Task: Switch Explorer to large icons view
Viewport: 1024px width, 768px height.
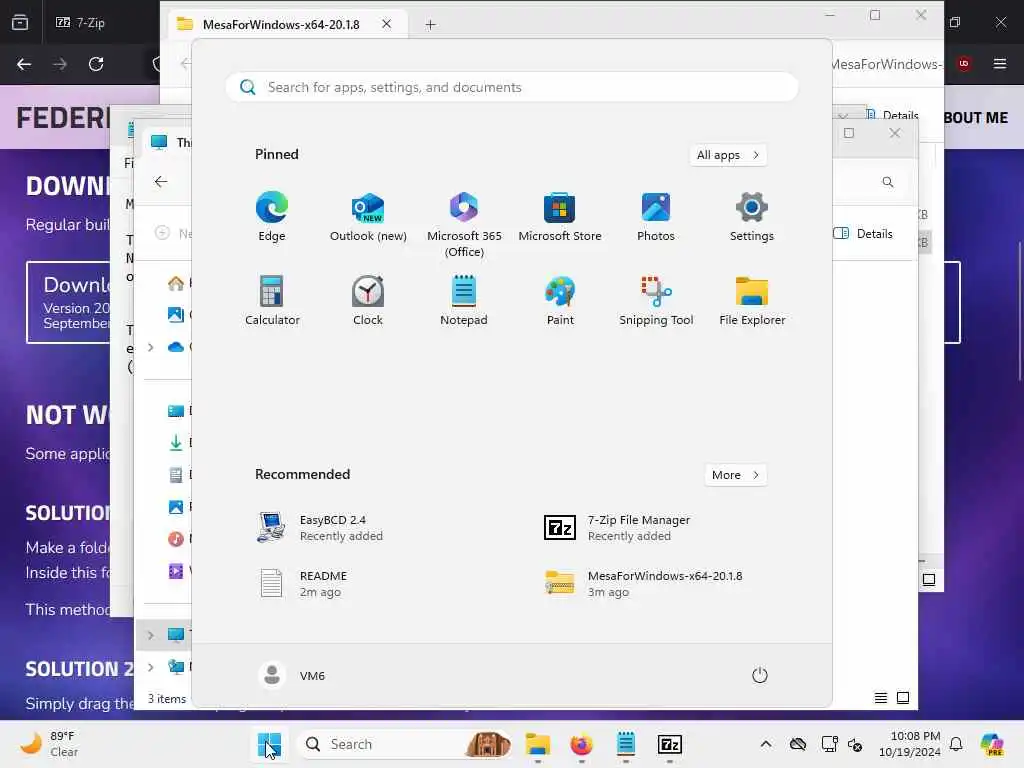Action: pos(903,698)
